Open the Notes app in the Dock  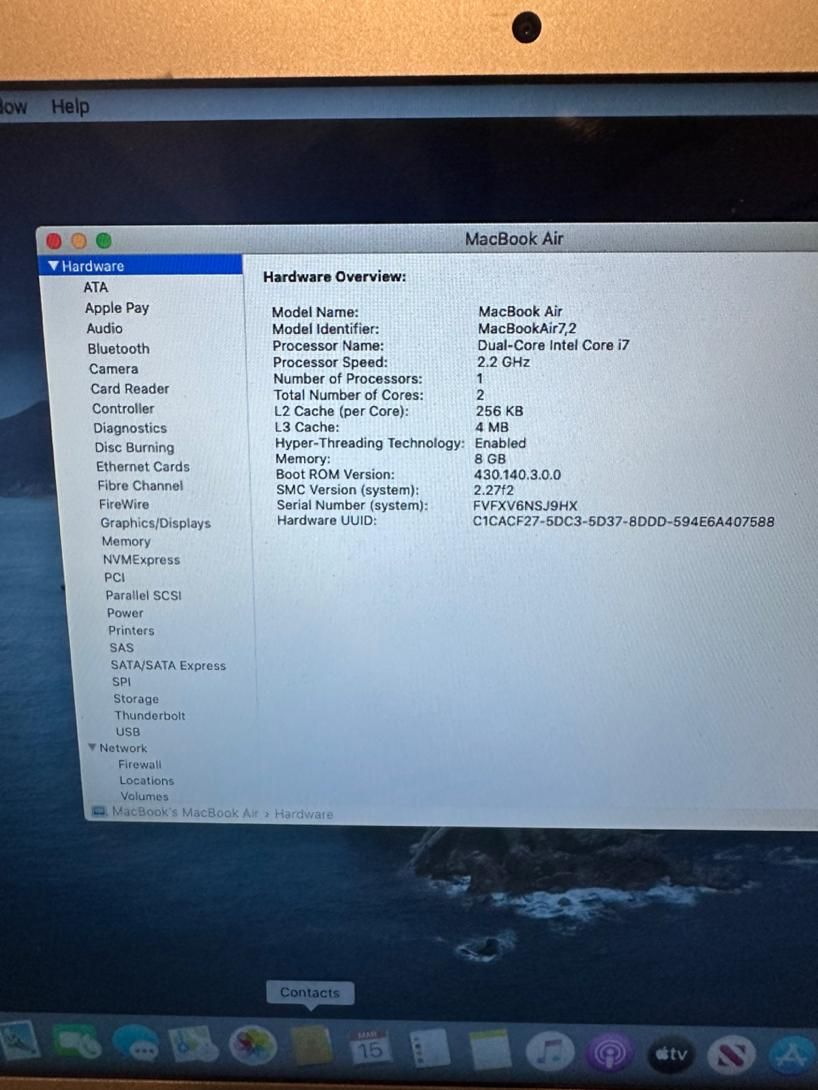coord(490,1049)
